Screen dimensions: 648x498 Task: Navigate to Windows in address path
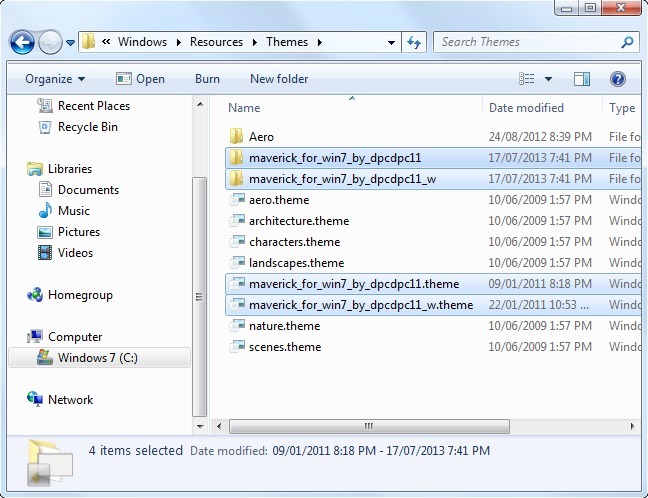coord(142,42)
